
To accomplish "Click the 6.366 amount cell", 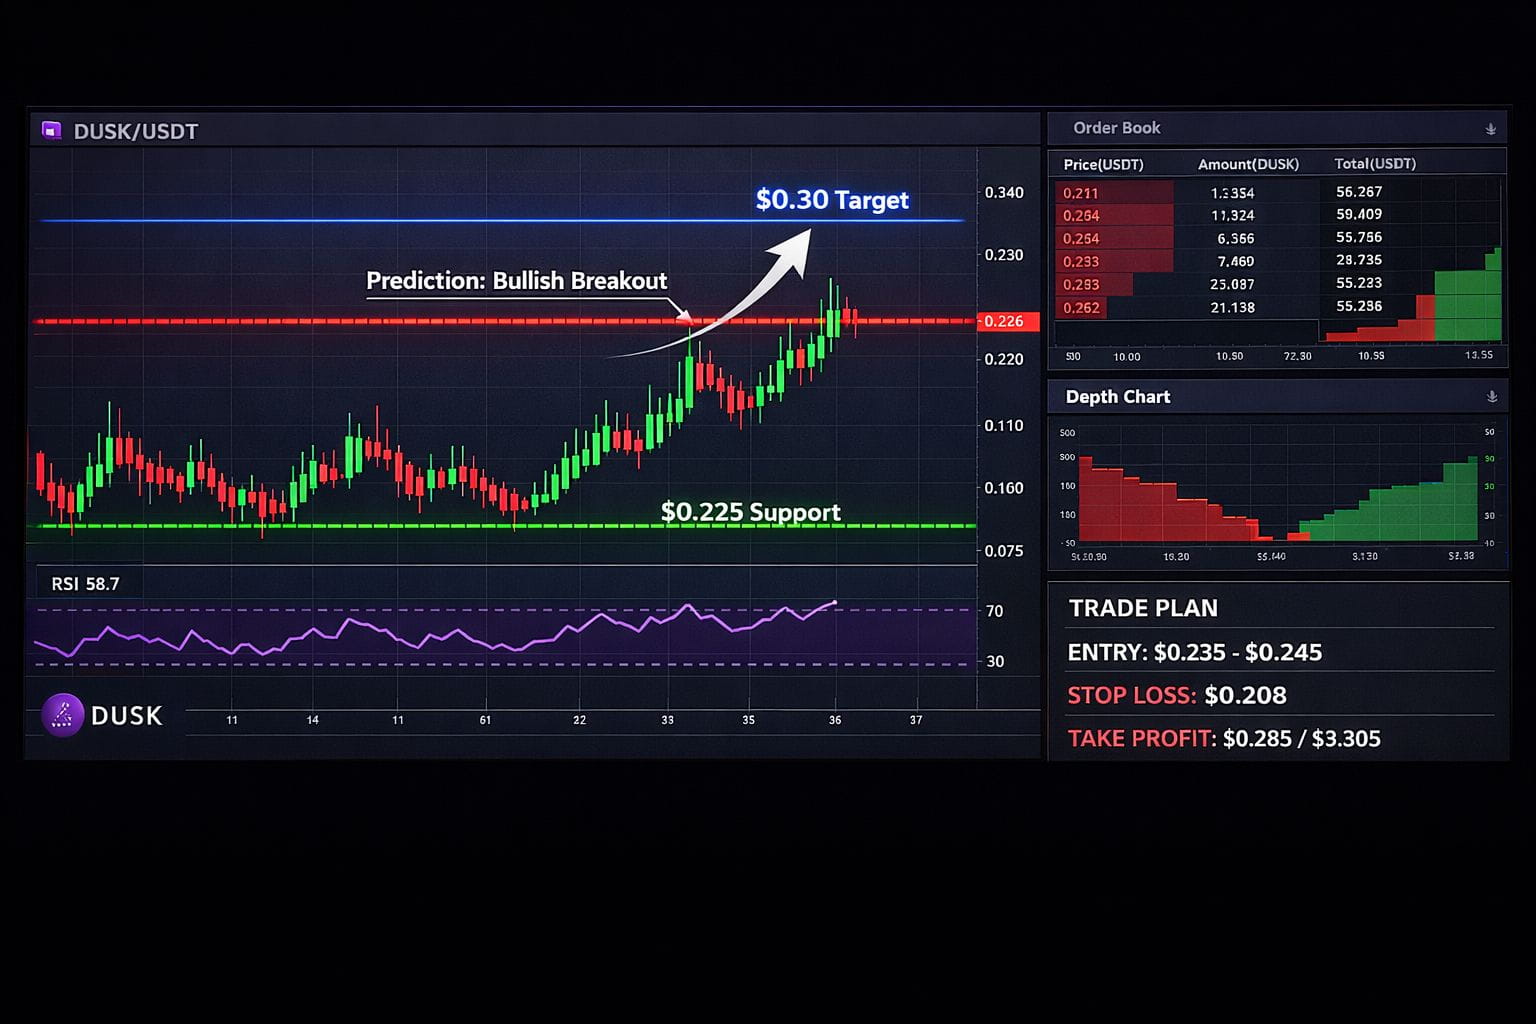I will pyautogui.click(x=1235, y=238).
